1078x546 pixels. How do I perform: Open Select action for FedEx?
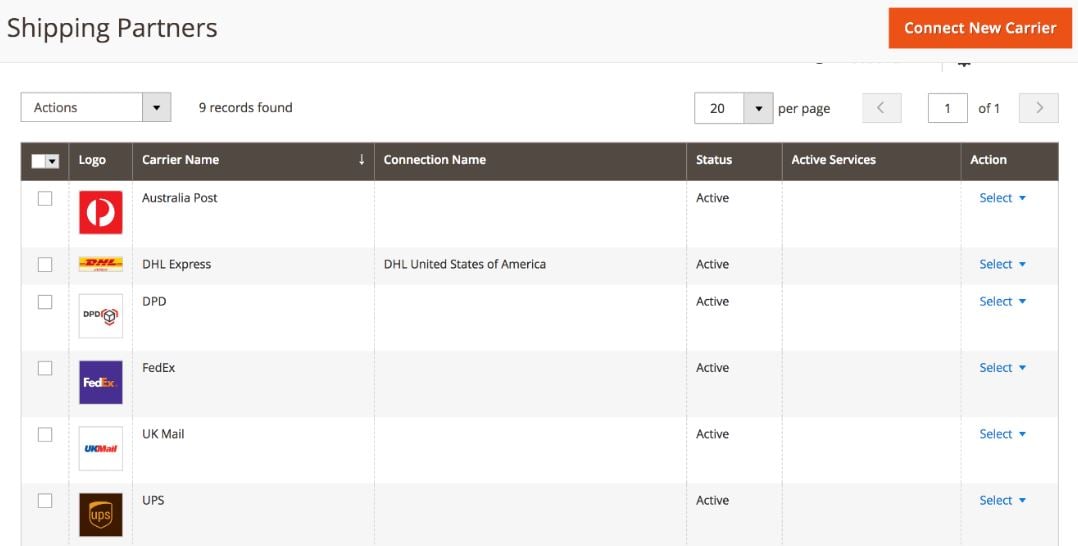[x=1002, y=368]
